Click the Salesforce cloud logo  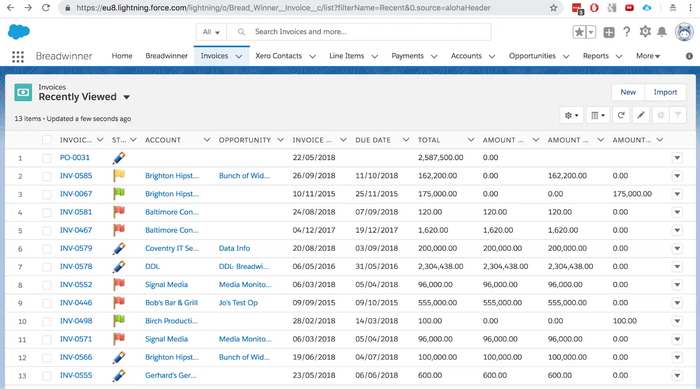click(19, 32)
